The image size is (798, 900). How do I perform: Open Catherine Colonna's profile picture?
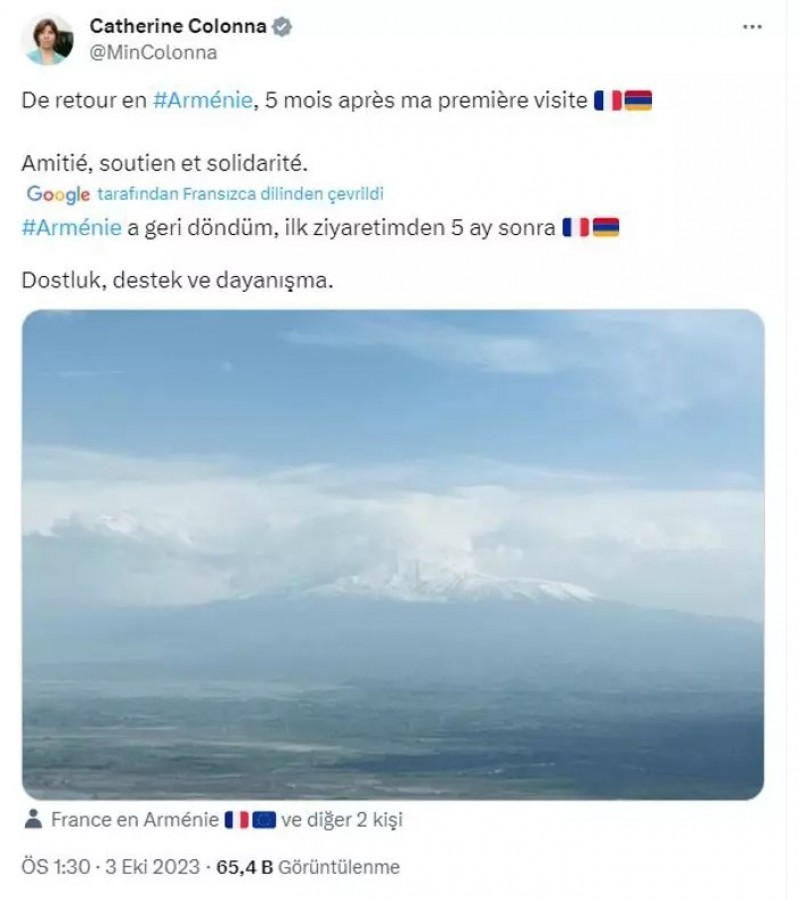47,39
